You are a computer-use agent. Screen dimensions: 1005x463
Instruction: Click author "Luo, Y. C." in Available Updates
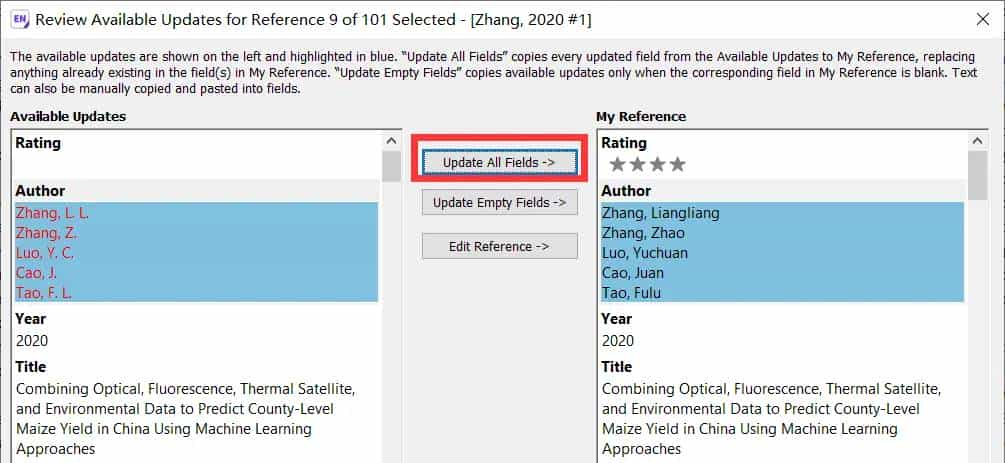click(44, 253)
